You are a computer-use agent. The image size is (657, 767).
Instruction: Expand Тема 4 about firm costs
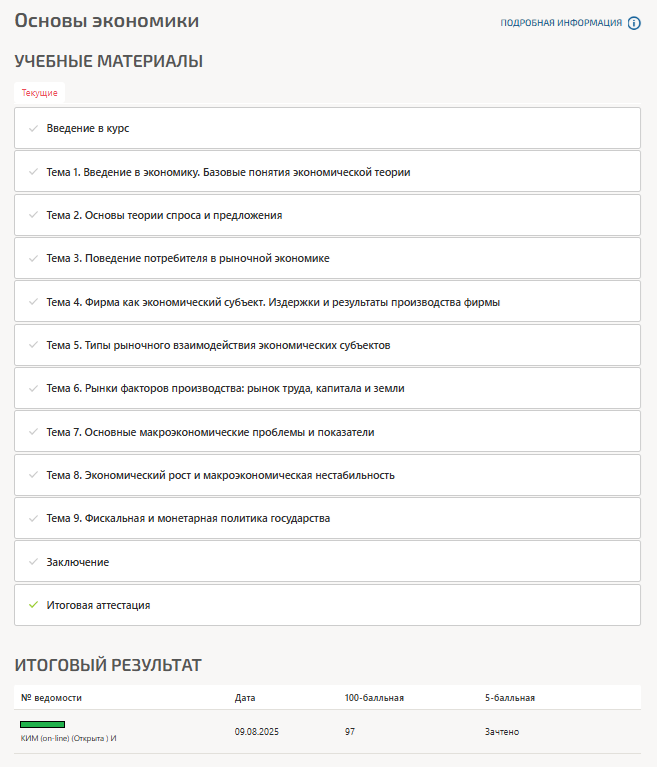coord(273,302)
